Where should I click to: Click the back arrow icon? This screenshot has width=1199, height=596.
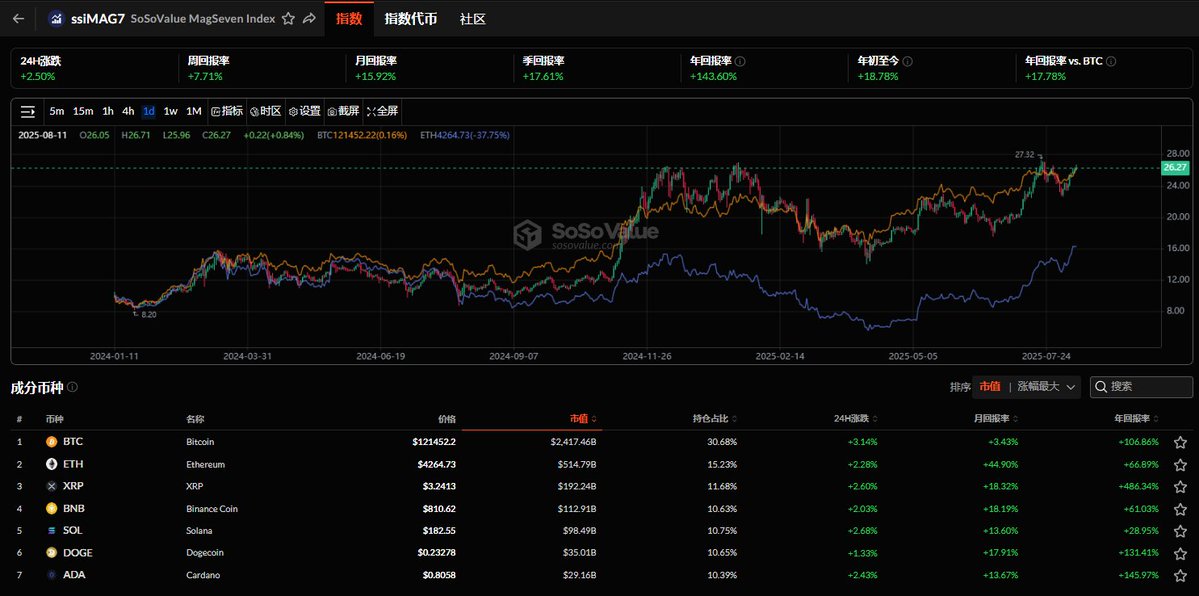[x=18, y=19]
